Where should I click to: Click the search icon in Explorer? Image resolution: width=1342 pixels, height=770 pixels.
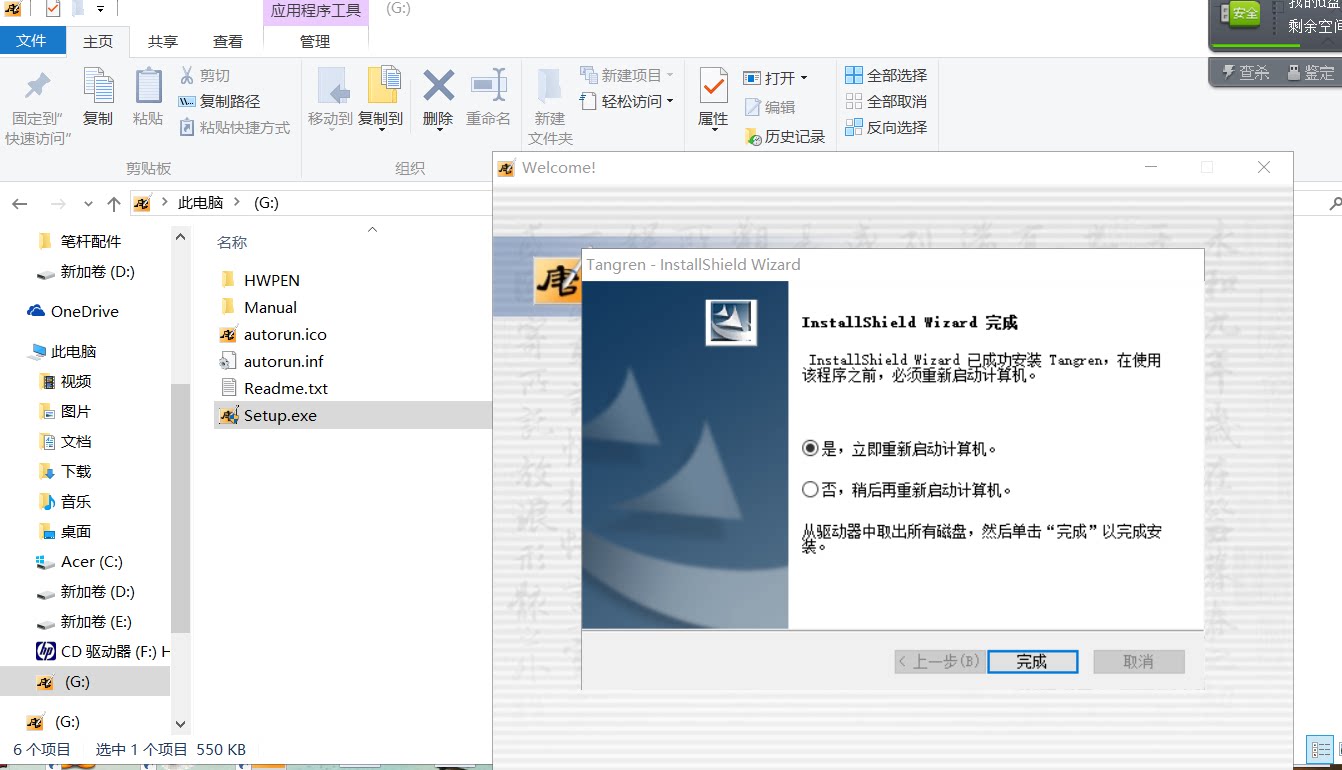point(1335,204)
